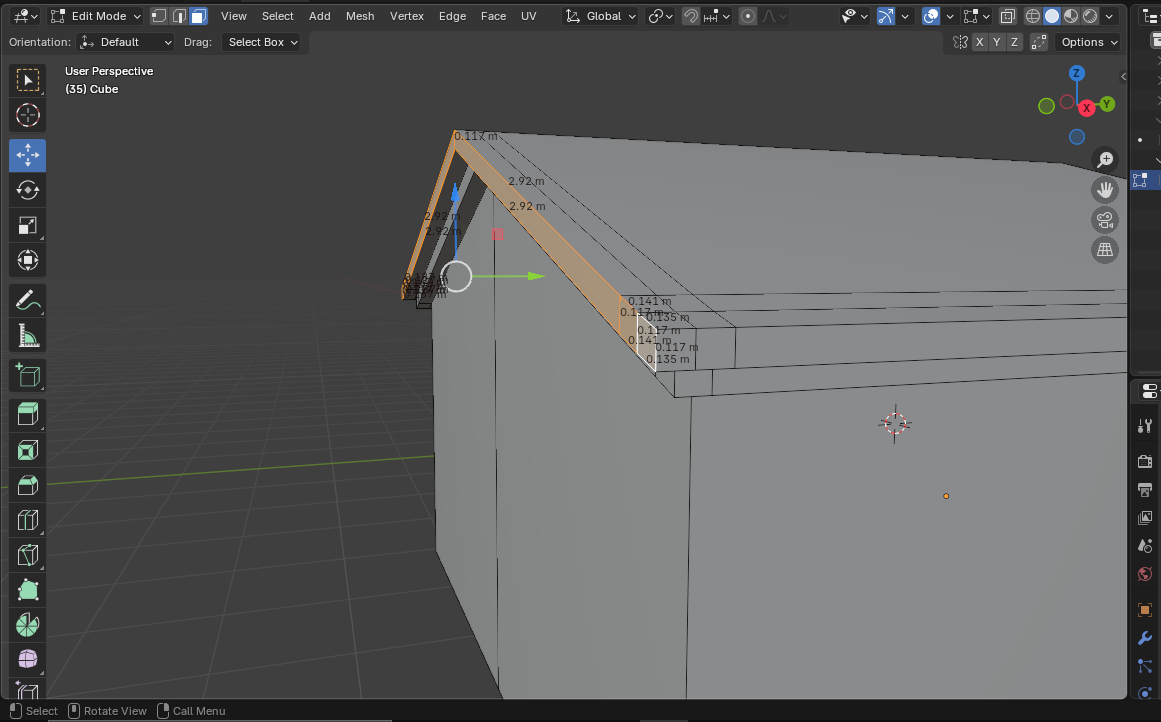Switch to Face select mode

pos(198,16)
